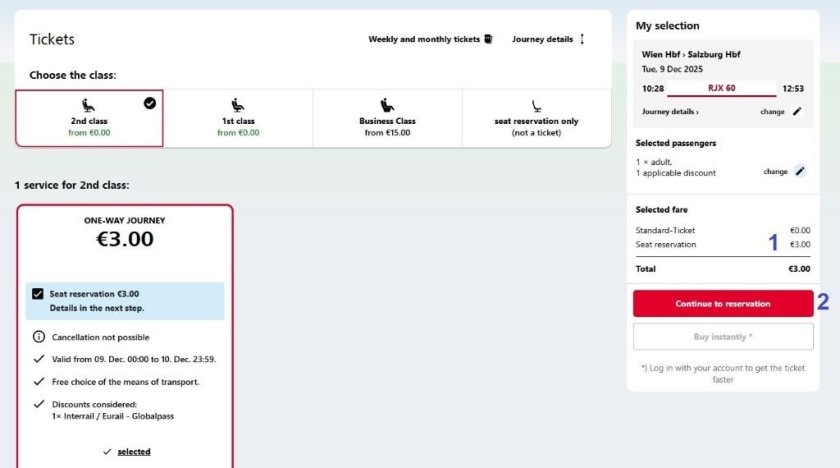The width and height of the screenshot is (840, 468).
Task: Click the Wien Hbf › Salzburg Hbf route text
Action: [x=691, y=54]
